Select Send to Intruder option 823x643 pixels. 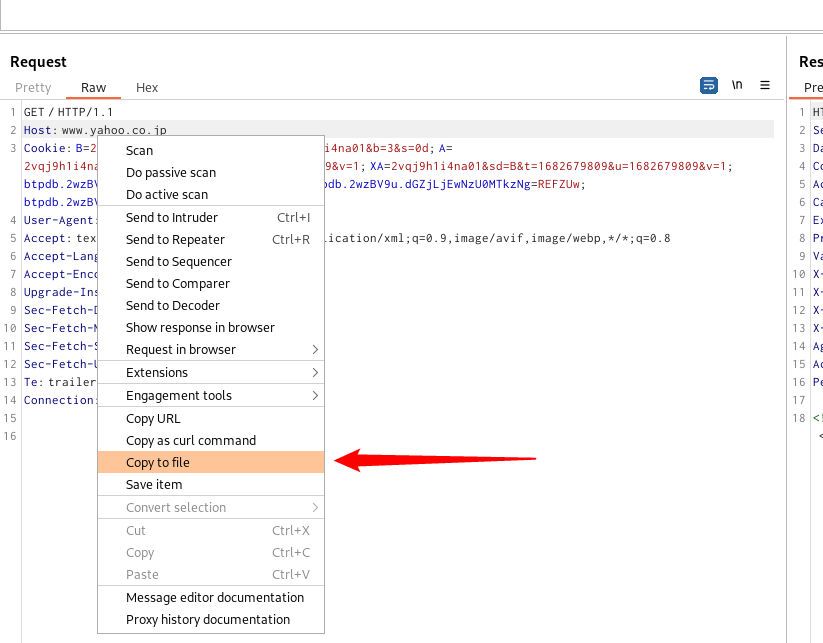tap(171, 217)
